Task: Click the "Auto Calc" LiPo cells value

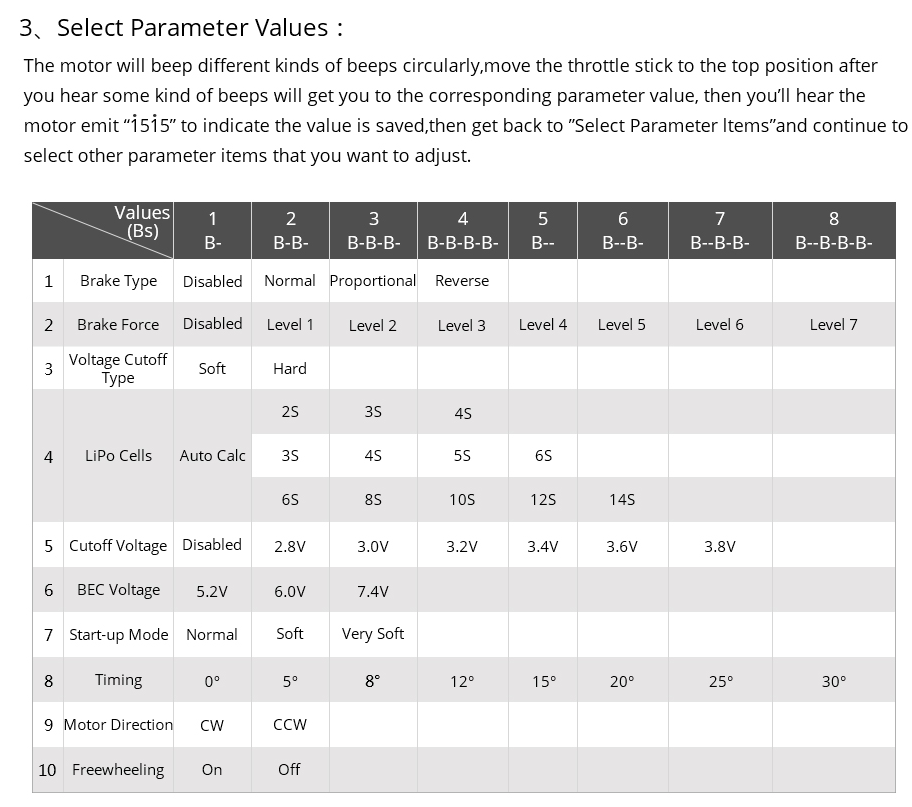Action: [212, 456]
